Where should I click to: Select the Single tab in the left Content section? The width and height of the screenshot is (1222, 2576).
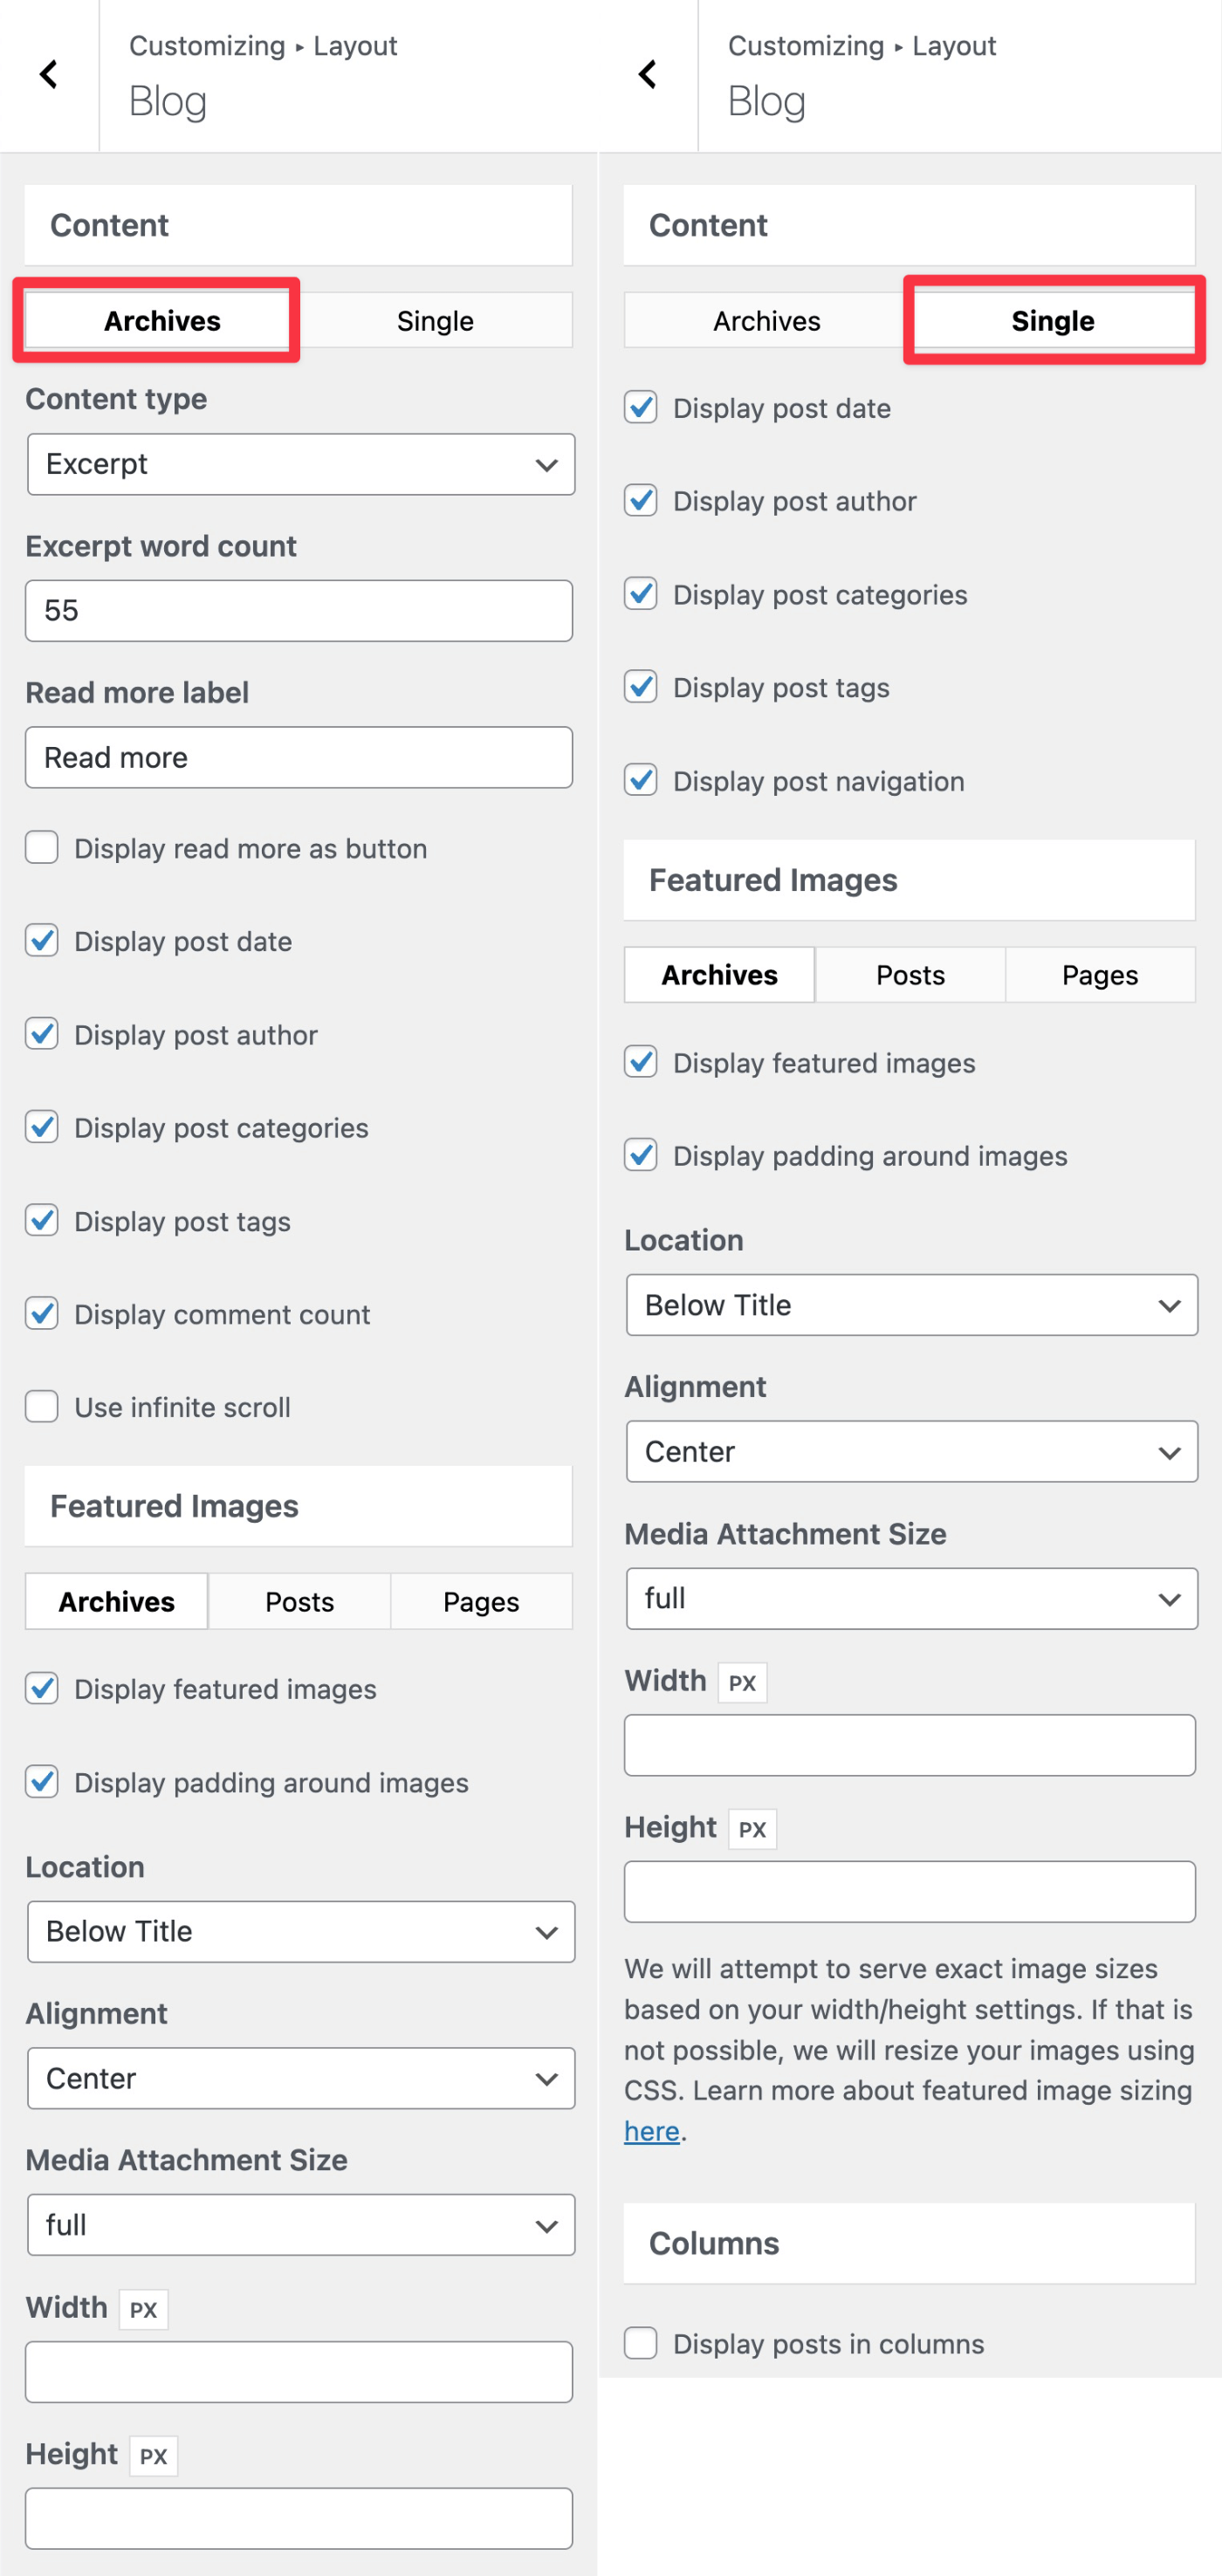435,321
